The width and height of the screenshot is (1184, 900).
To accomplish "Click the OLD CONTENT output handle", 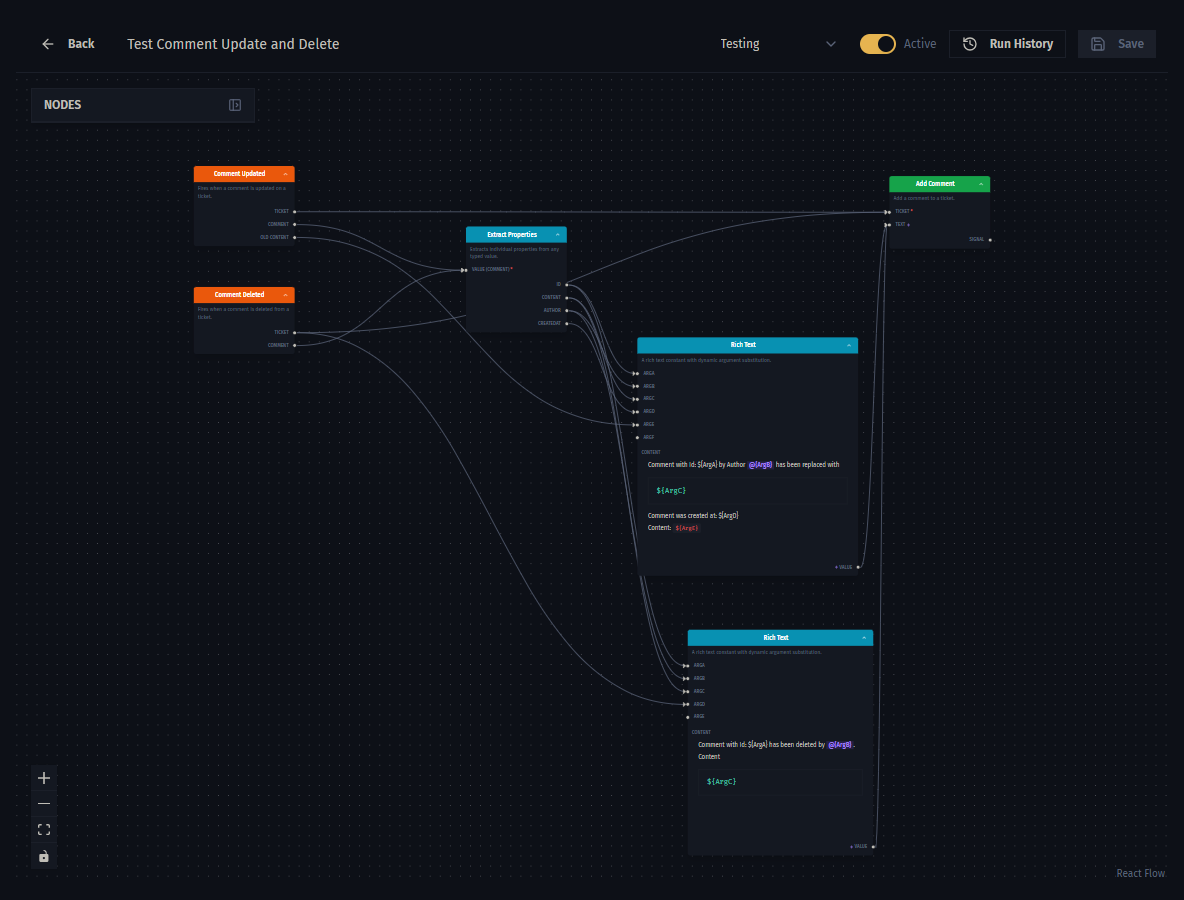I will click(294, 237).
